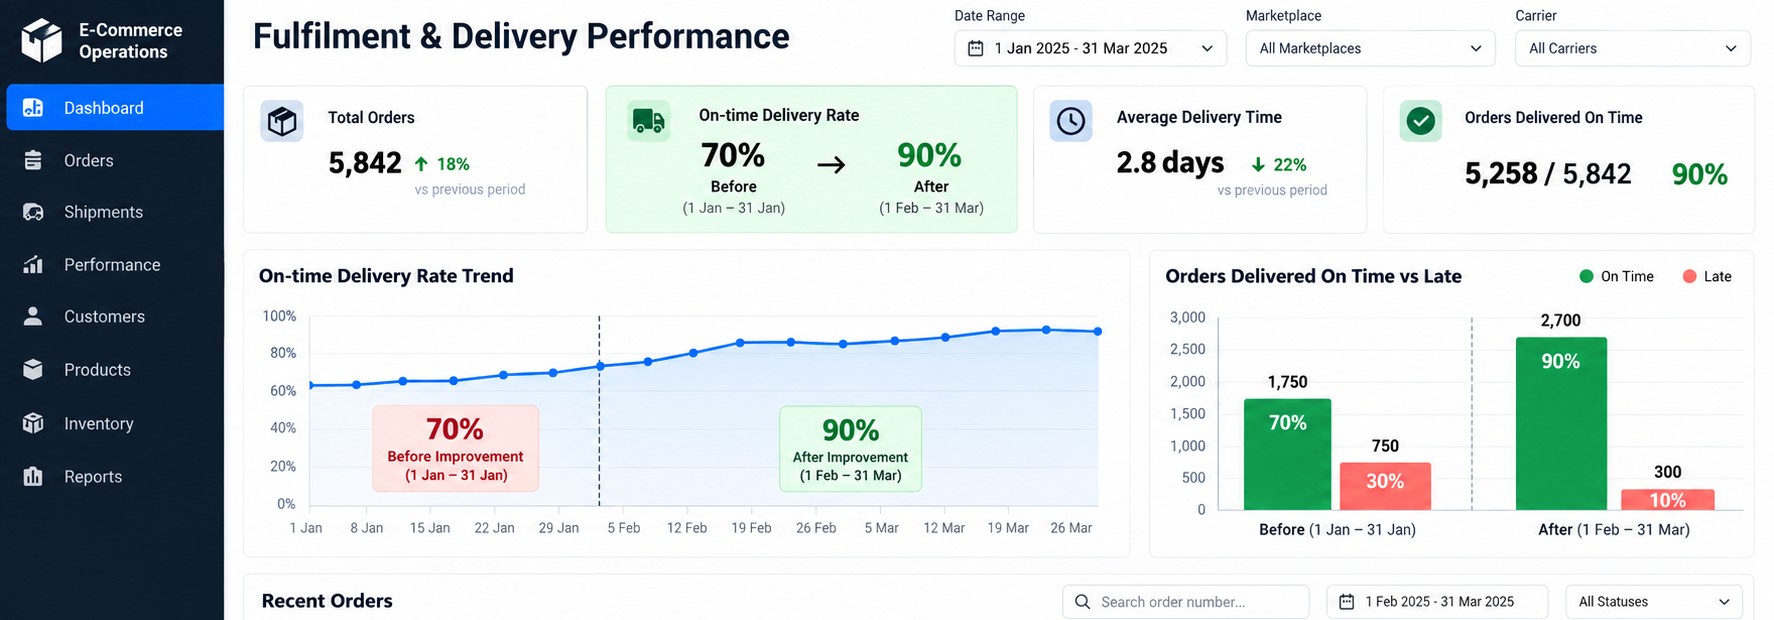Viewport: 1774px width, 620px height.
Task: Click the arrow between 70% and 90%
Action: point(831,164)
